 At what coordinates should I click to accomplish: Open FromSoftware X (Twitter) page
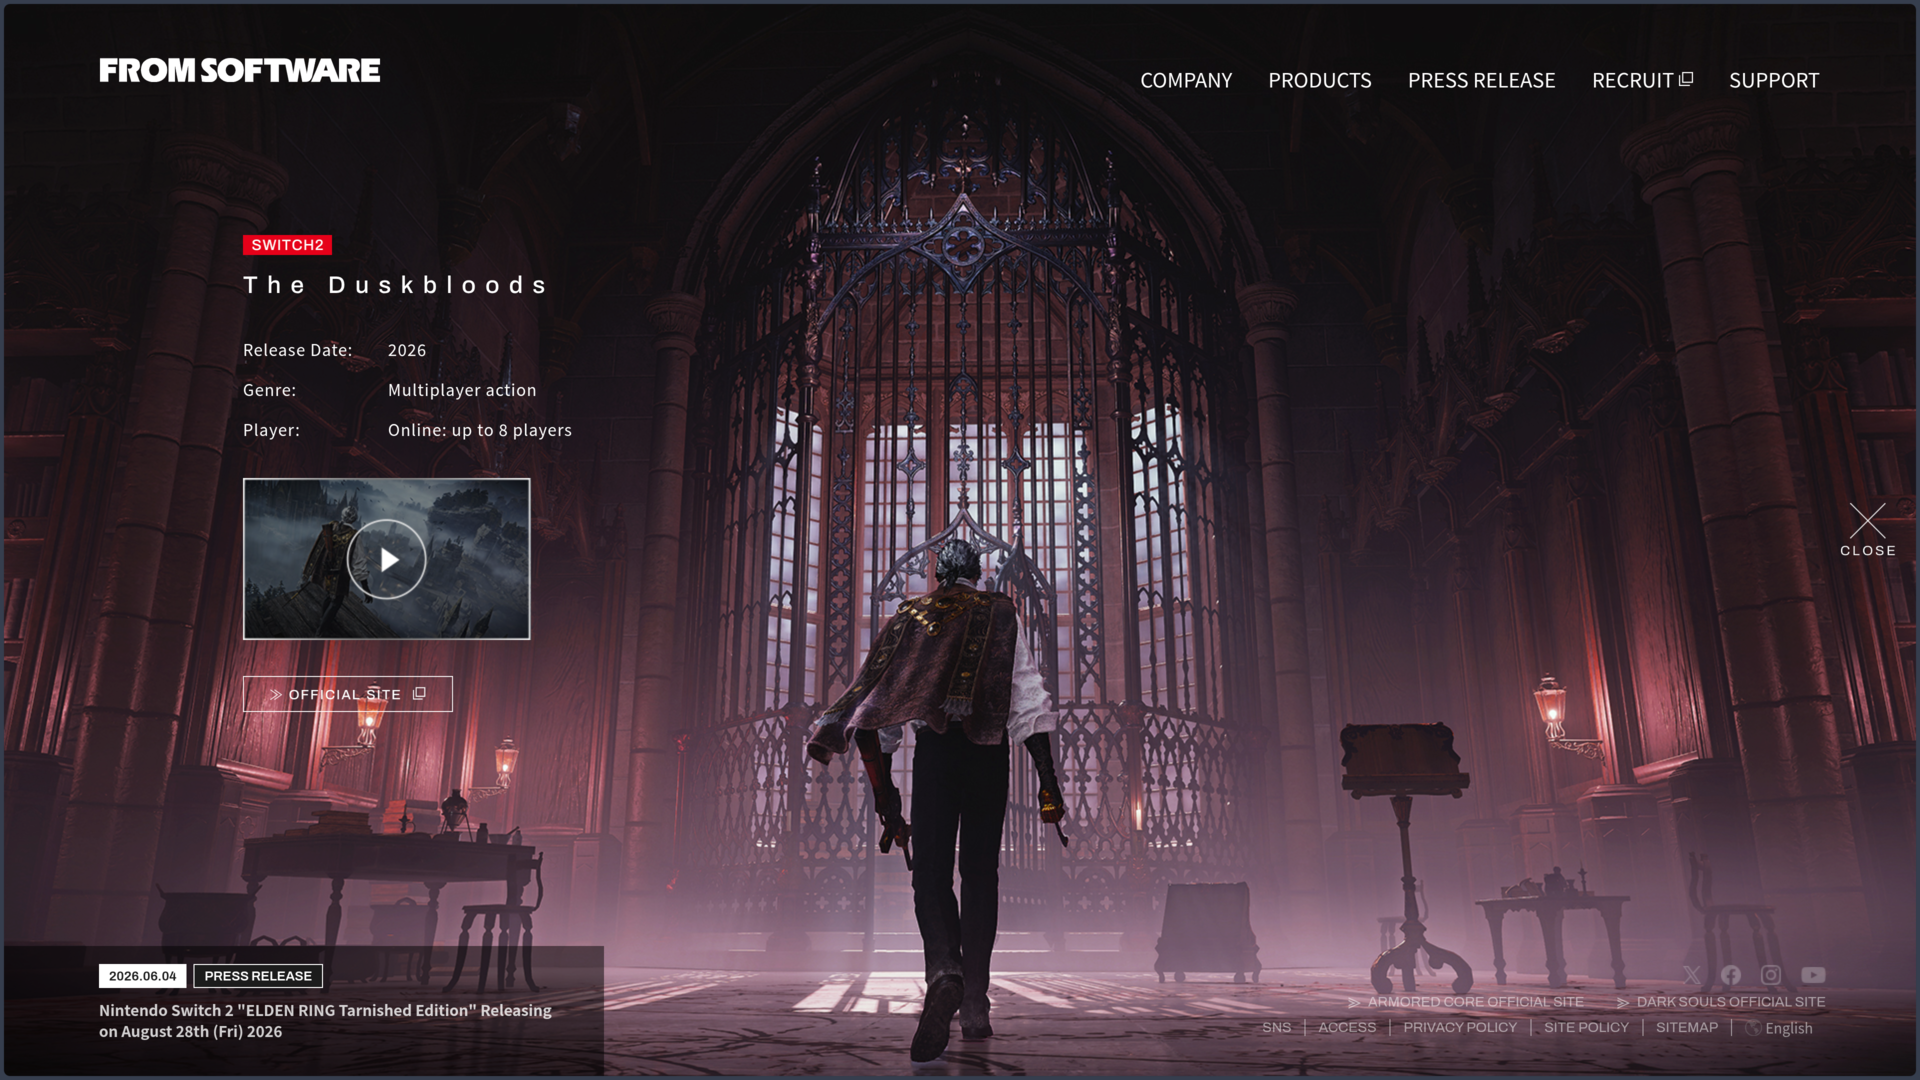(x=1691, y=975)
